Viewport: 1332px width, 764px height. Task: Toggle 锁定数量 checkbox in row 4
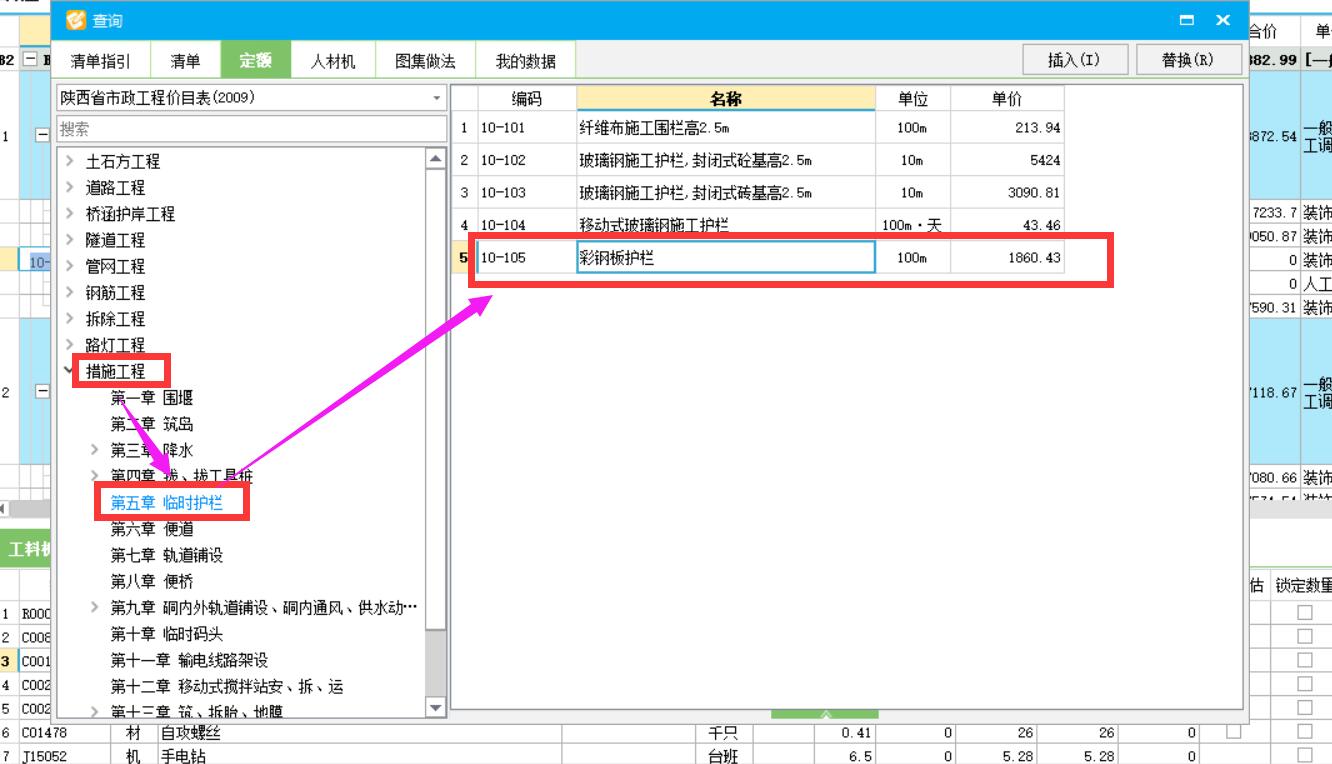(1305, 684)
